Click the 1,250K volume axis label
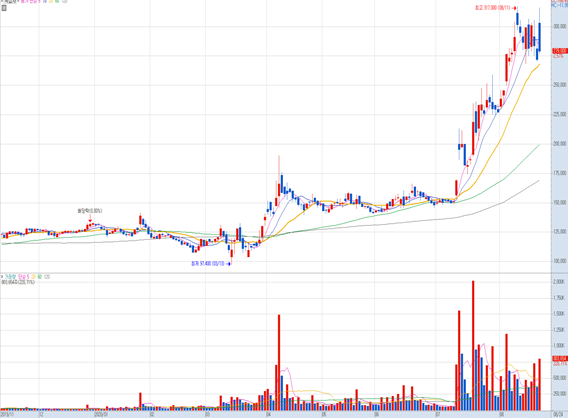This screenshot has height=418, width=568. (559, 330)
